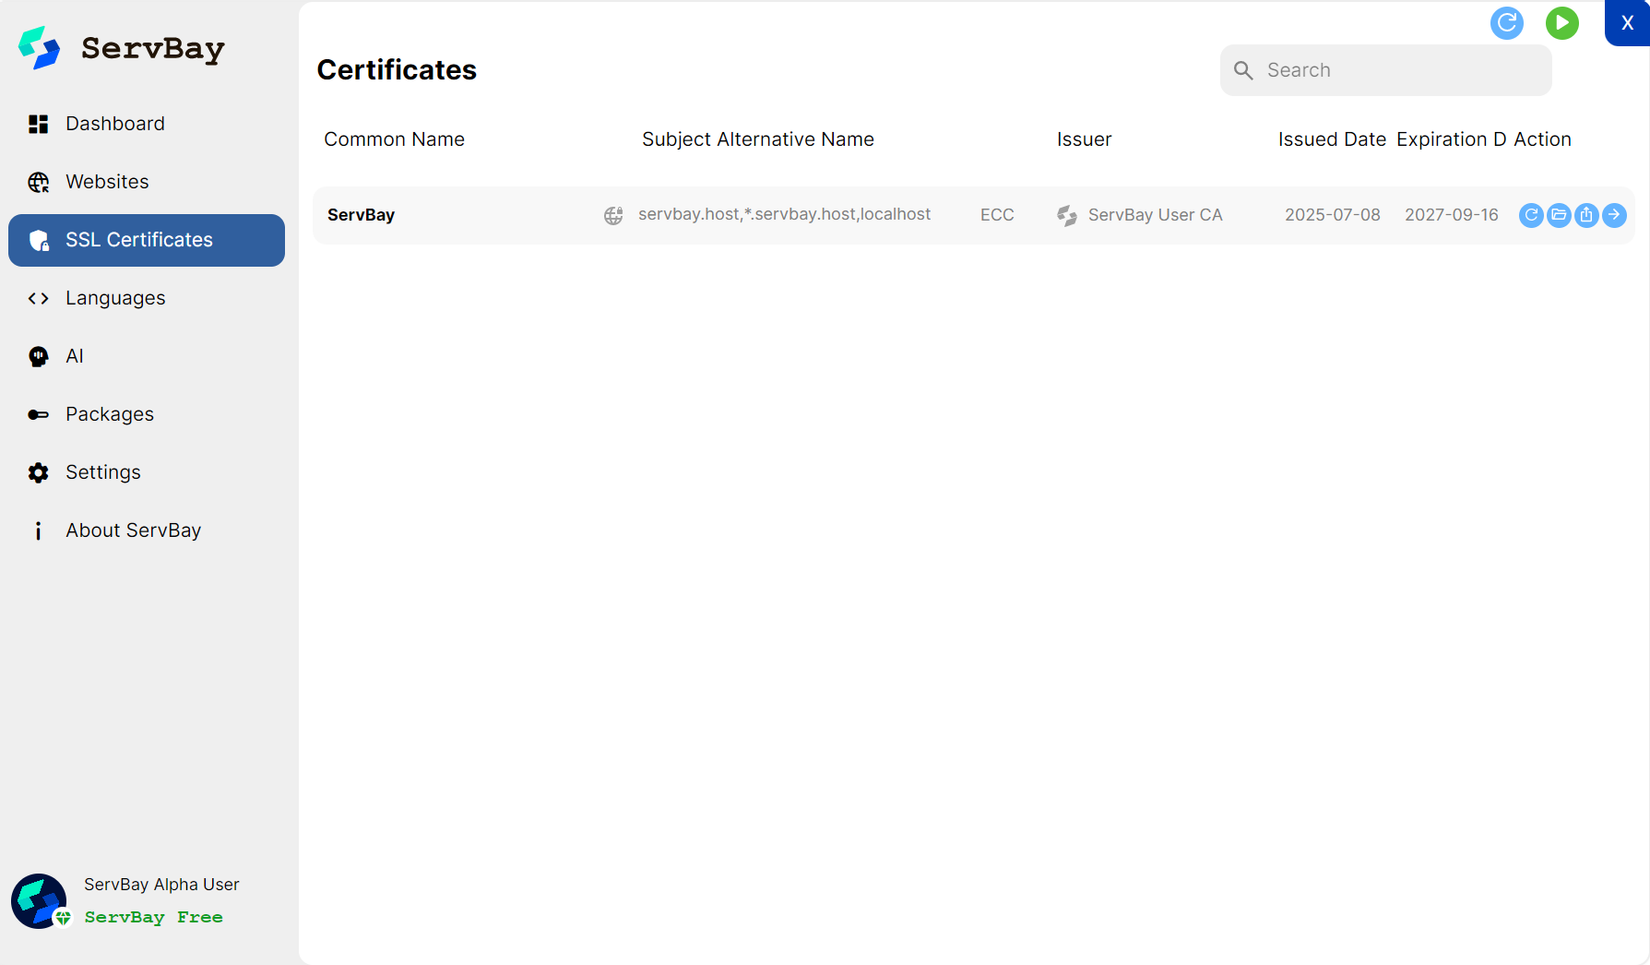Image resolution: width=1650 pixels, height=965 pixels.
Task: Open the certificate folder icon
Action: click(1558, 215)
